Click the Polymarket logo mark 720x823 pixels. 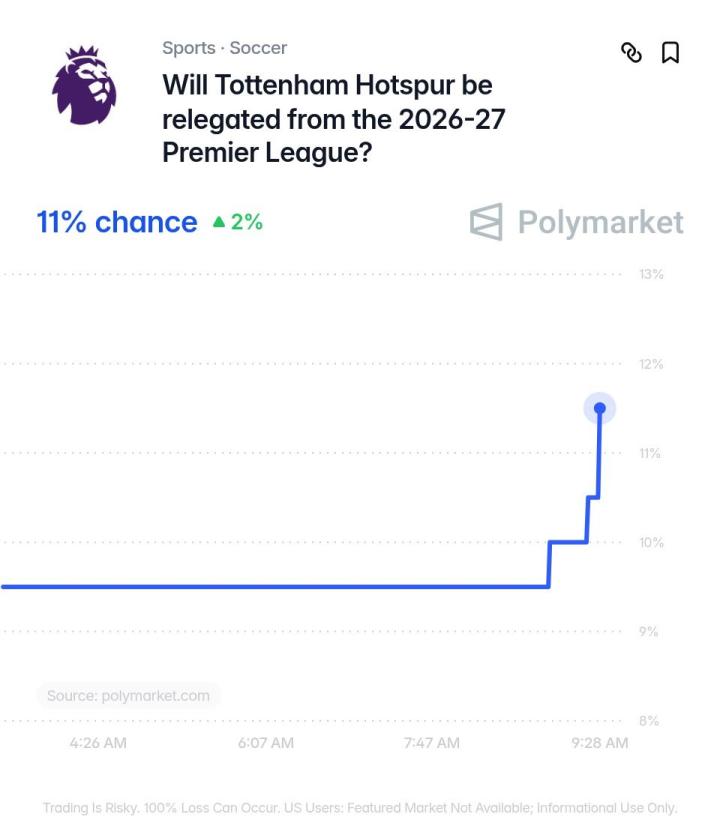[x=486, y=222]
